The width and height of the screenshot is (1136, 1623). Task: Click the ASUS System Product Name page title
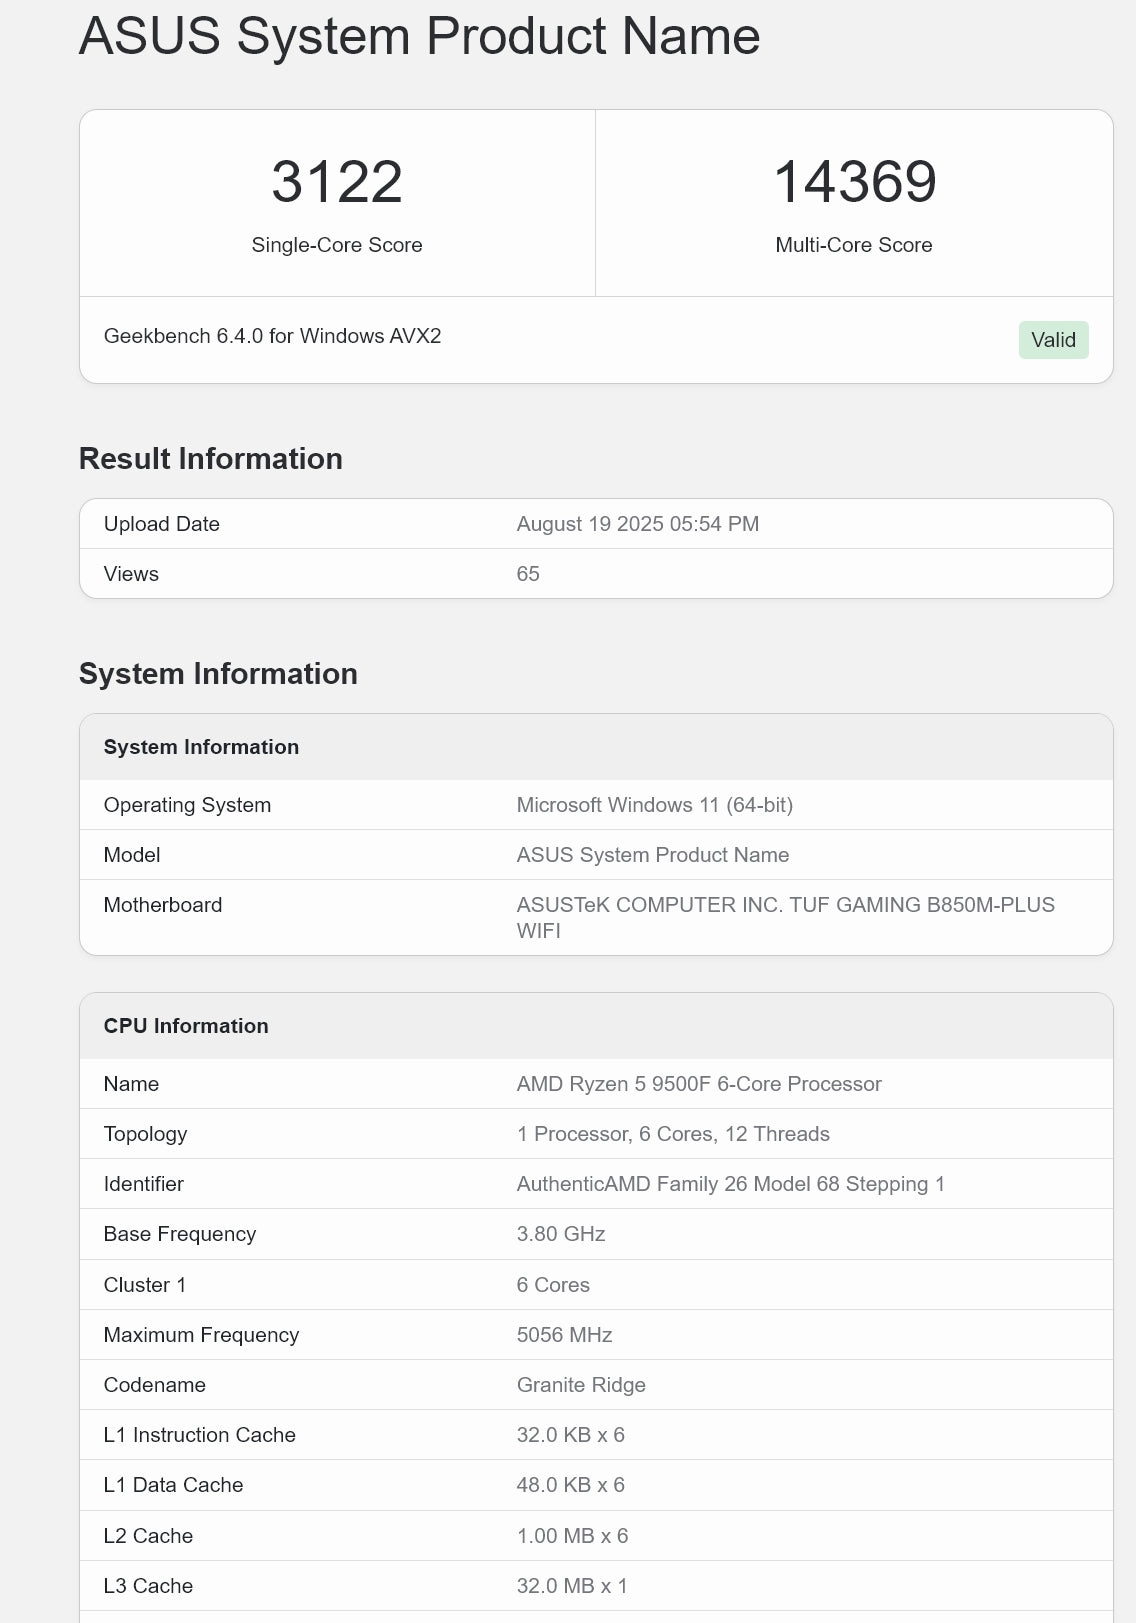point(419,36)
